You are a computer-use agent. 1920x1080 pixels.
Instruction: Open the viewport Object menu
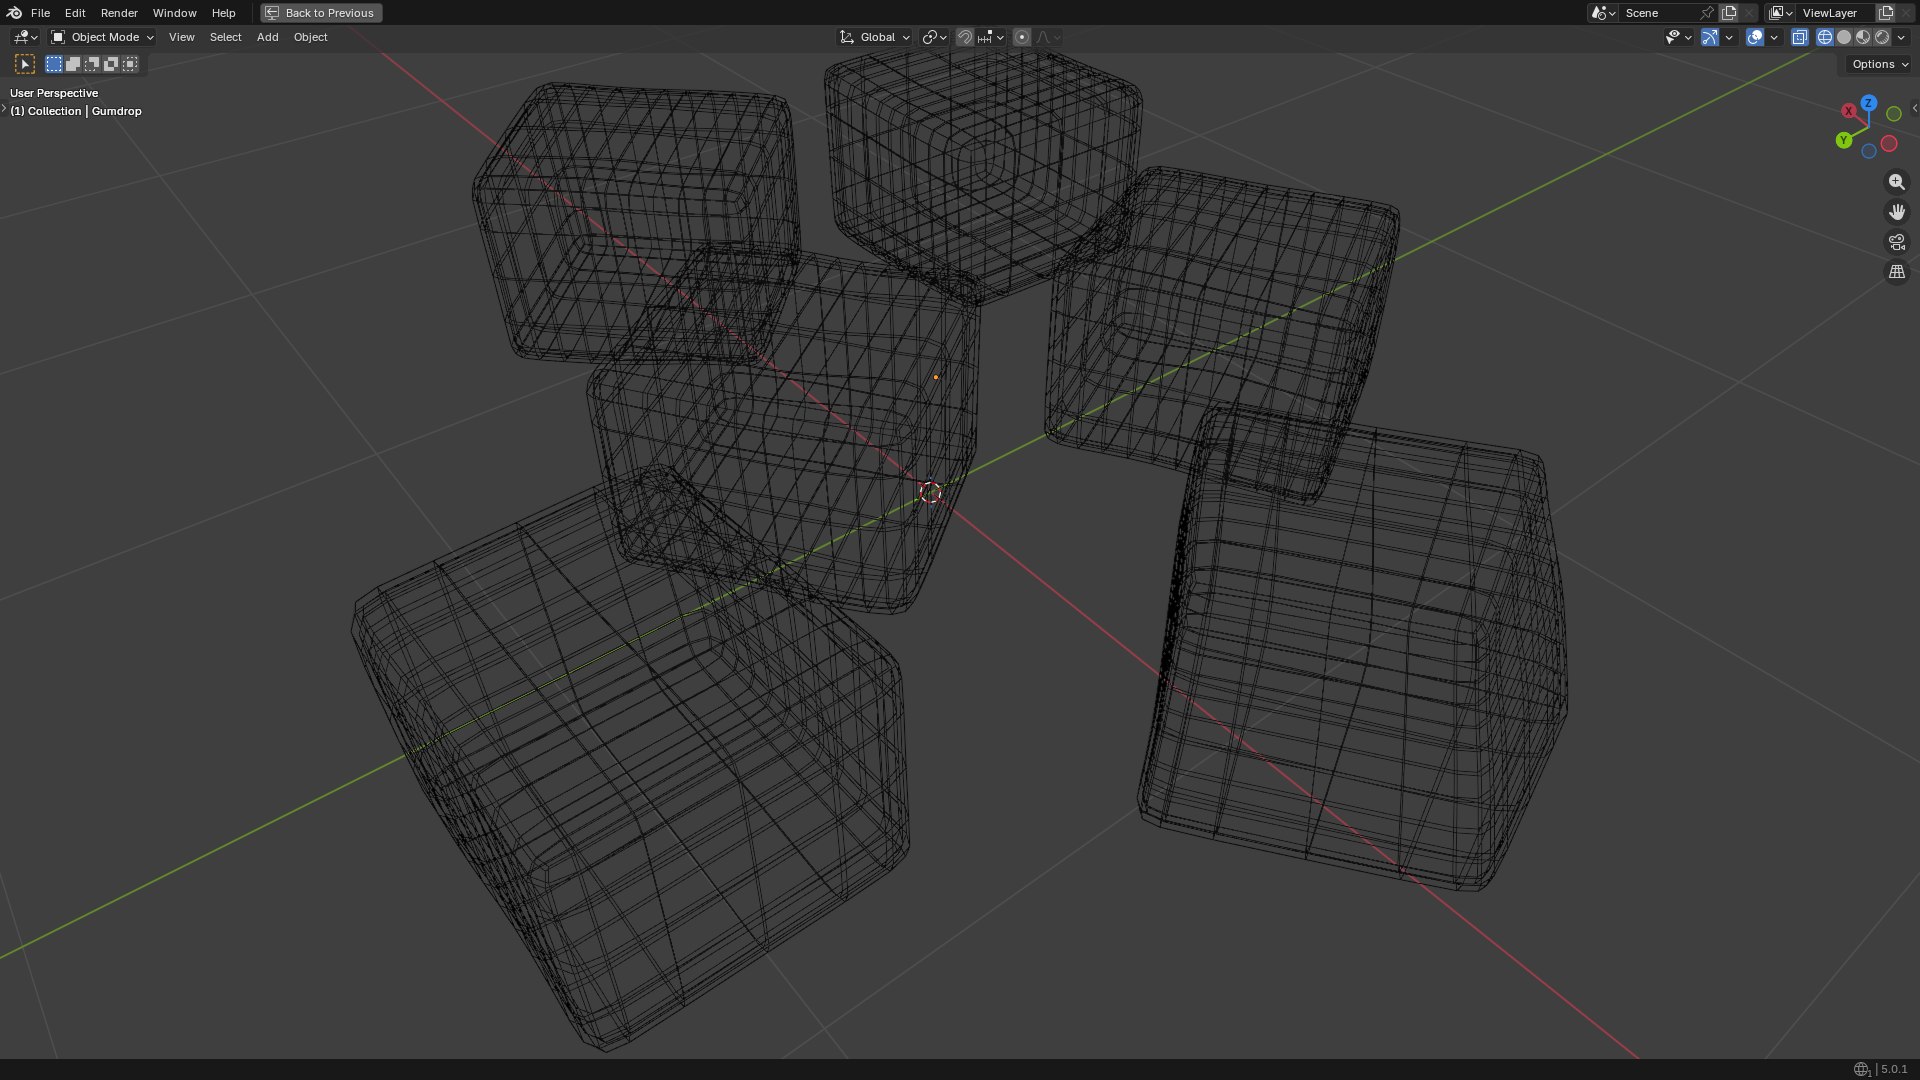[x=310, y=37]
